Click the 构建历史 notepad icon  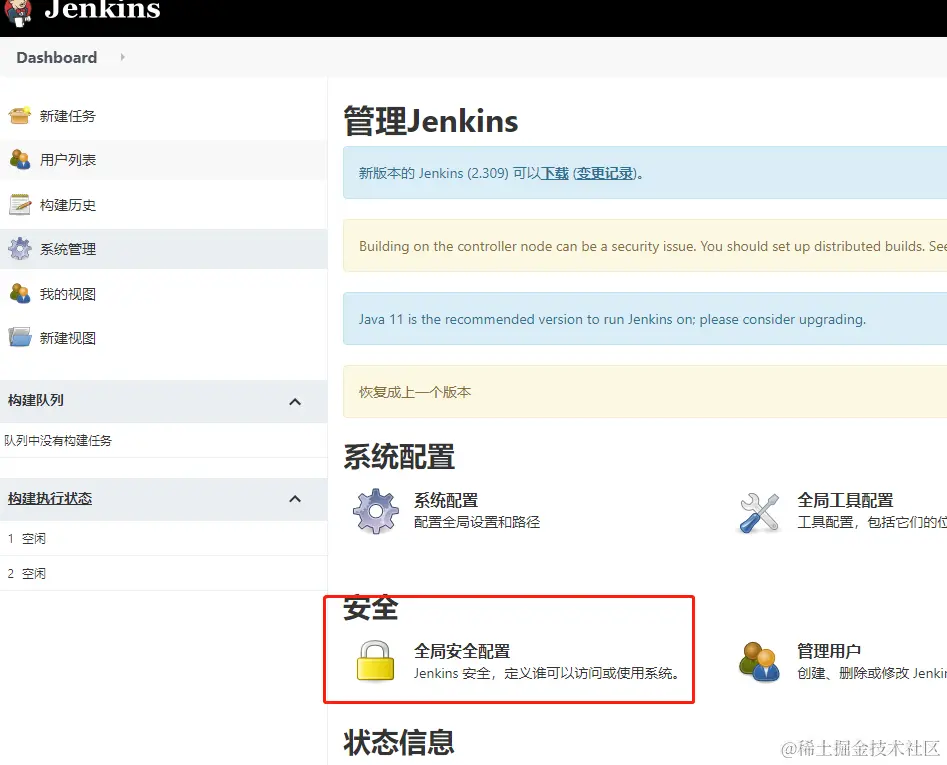coord(20,204)
